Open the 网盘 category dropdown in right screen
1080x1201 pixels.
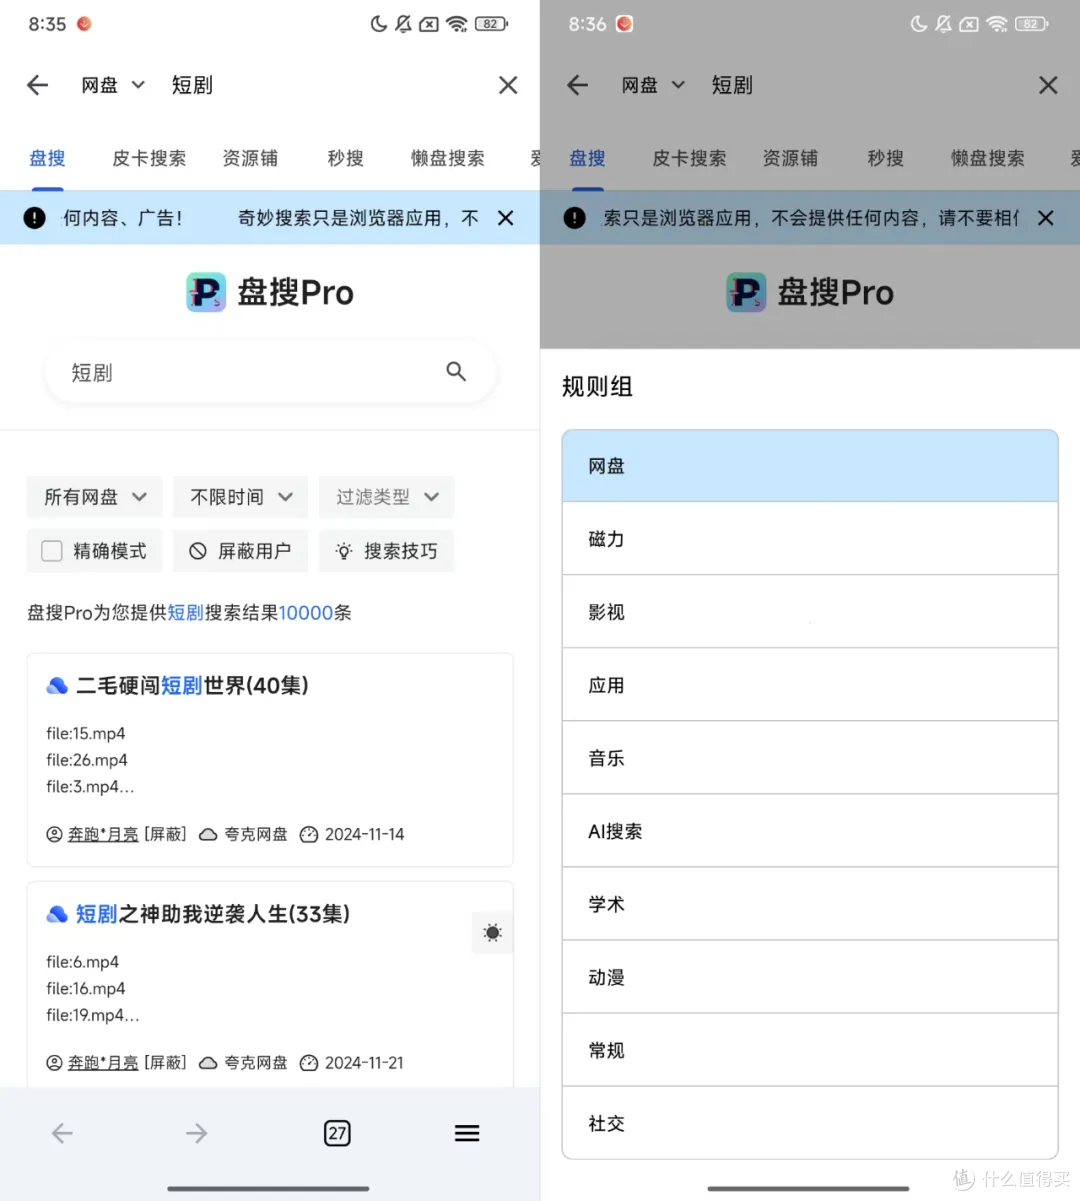coord(653,85)
